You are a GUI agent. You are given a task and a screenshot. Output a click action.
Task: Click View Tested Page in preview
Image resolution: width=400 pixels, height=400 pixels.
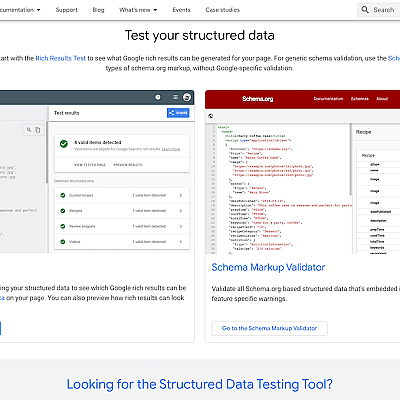[90, 165]
